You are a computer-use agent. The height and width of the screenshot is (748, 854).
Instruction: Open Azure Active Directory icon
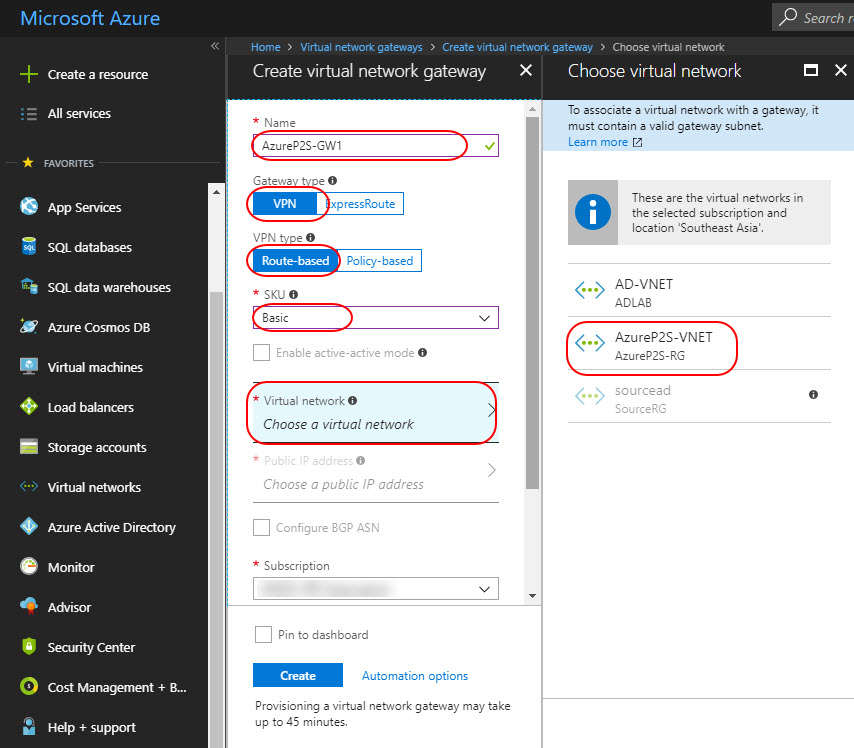[x=29, y=526]
